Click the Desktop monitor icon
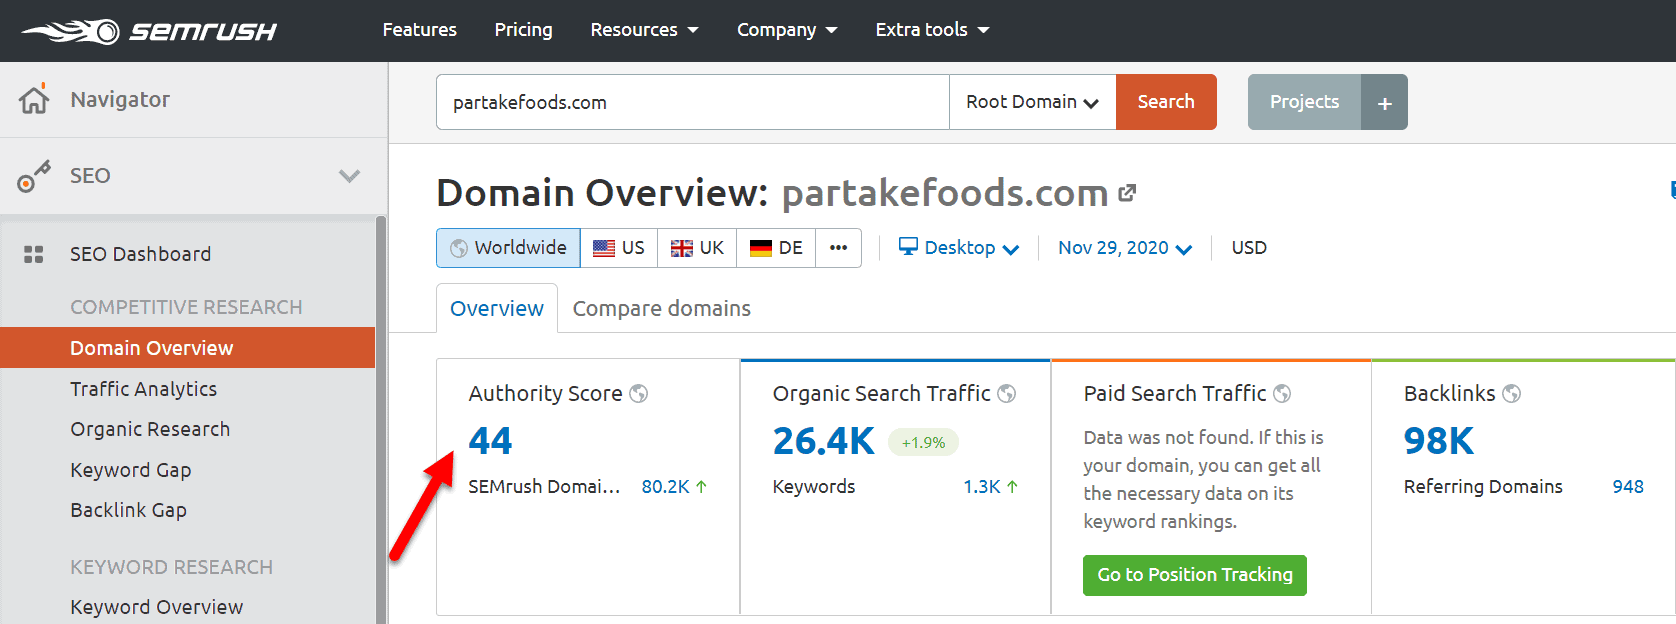Viewport: 1676px width, 624px height. 908,246
